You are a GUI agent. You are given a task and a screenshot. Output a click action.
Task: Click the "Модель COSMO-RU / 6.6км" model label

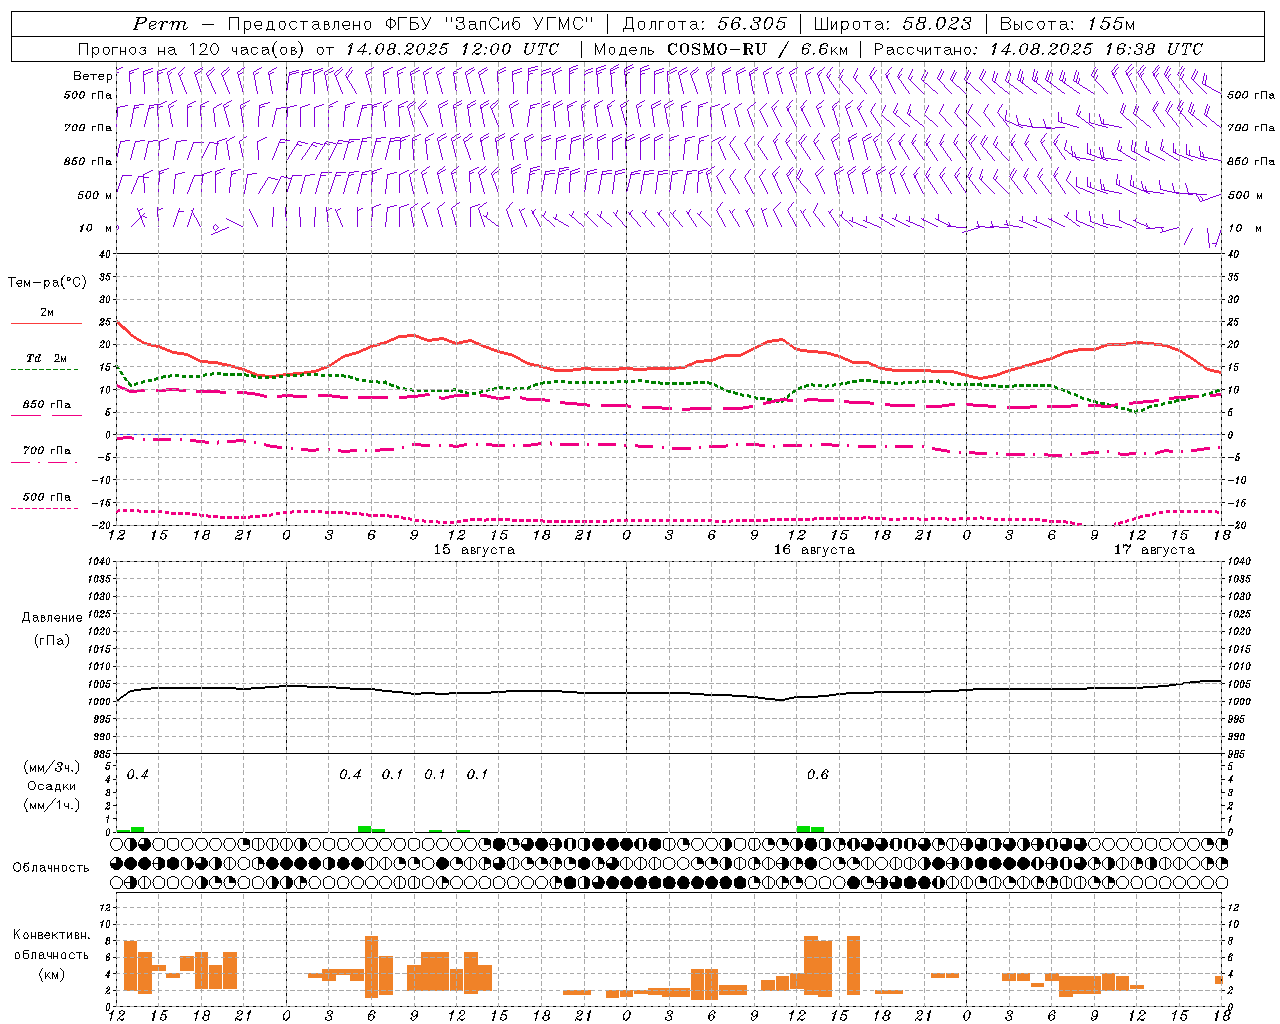721,49
